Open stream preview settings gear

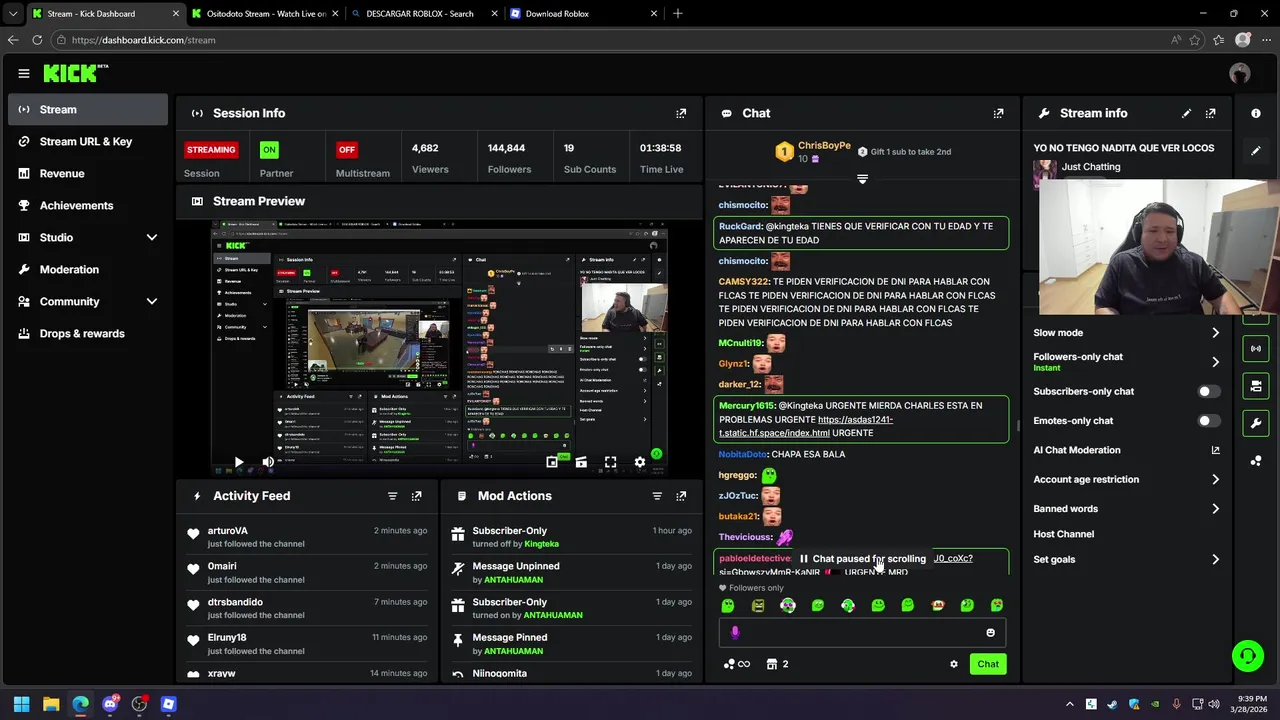click(x=640, y=462)
